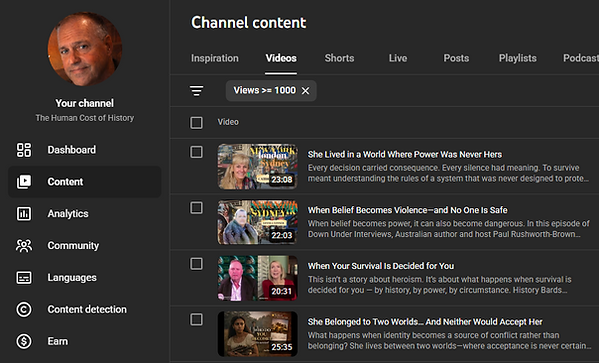Viewport: 599px width, 363px height.
Task: Tick checkbox for 'When Your Survival Is Decided'
Action: click(196, 263)
